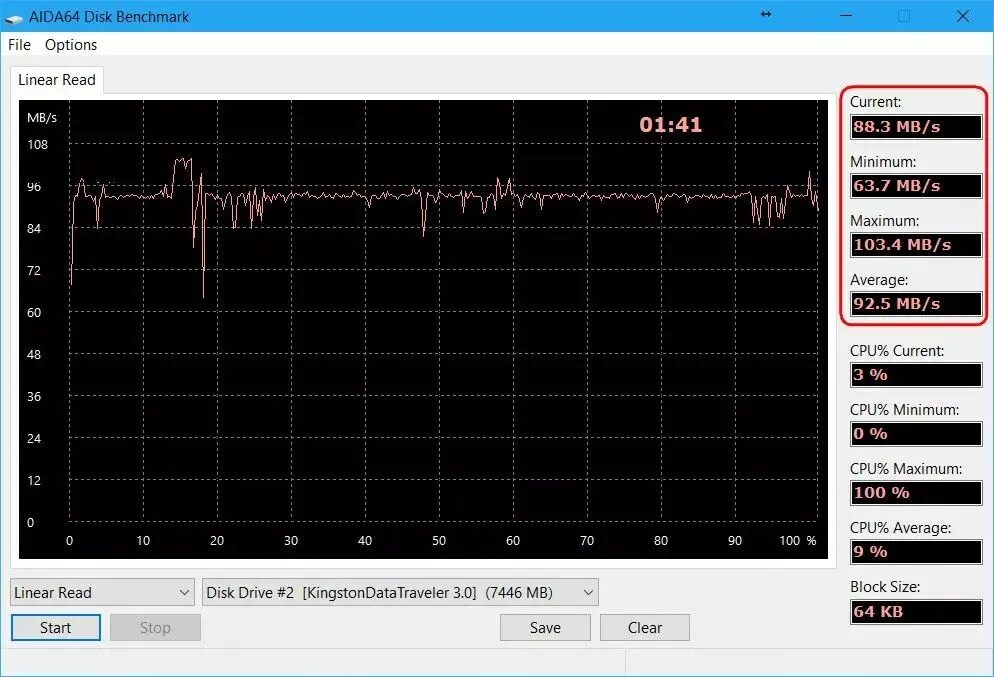Screen dimensions: 994x677
Task: Click the Stop button
Action: click(155, 628)
